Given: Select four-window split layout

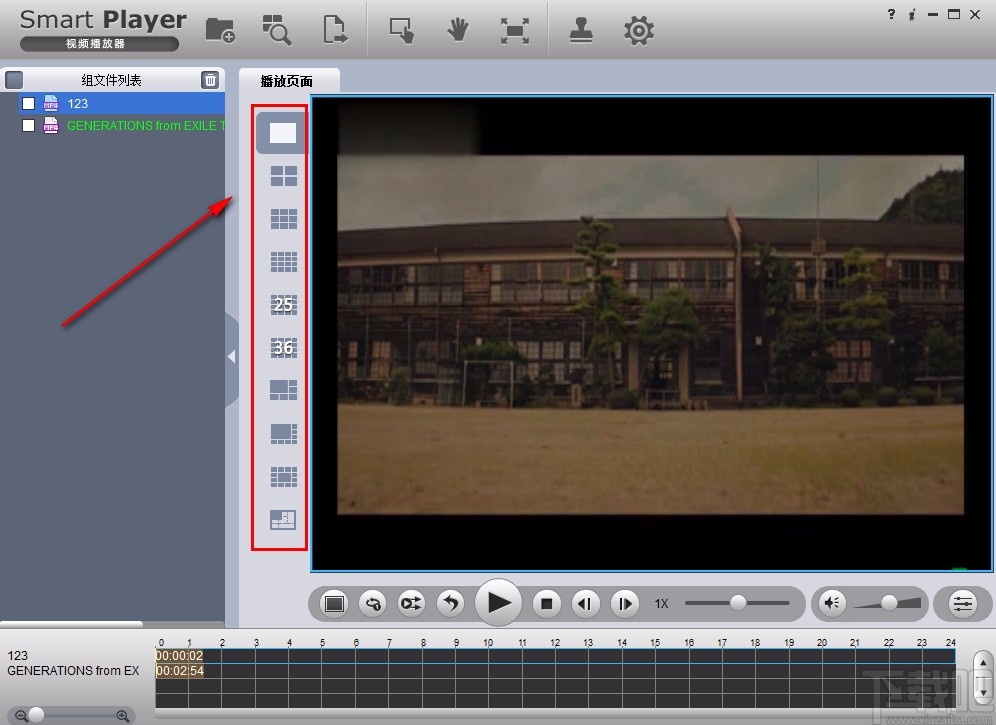Looking at the screenshot, I should [283, 176].
